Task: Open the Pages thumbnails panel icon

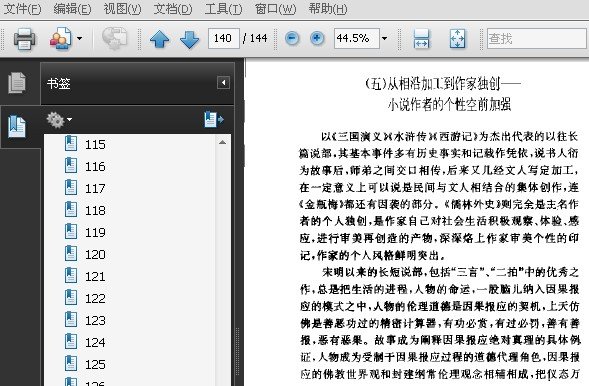Action: tap(17, 83)
